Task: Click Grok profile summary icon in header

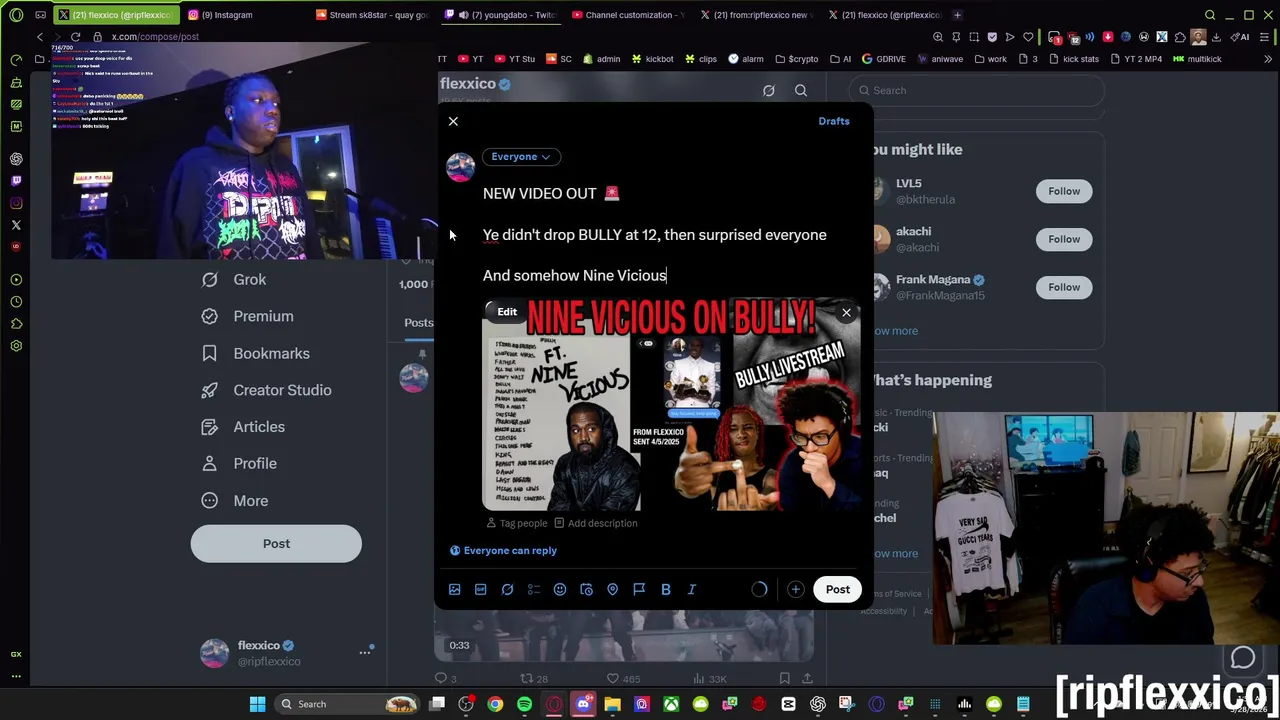Action: [x=769, y=91]
